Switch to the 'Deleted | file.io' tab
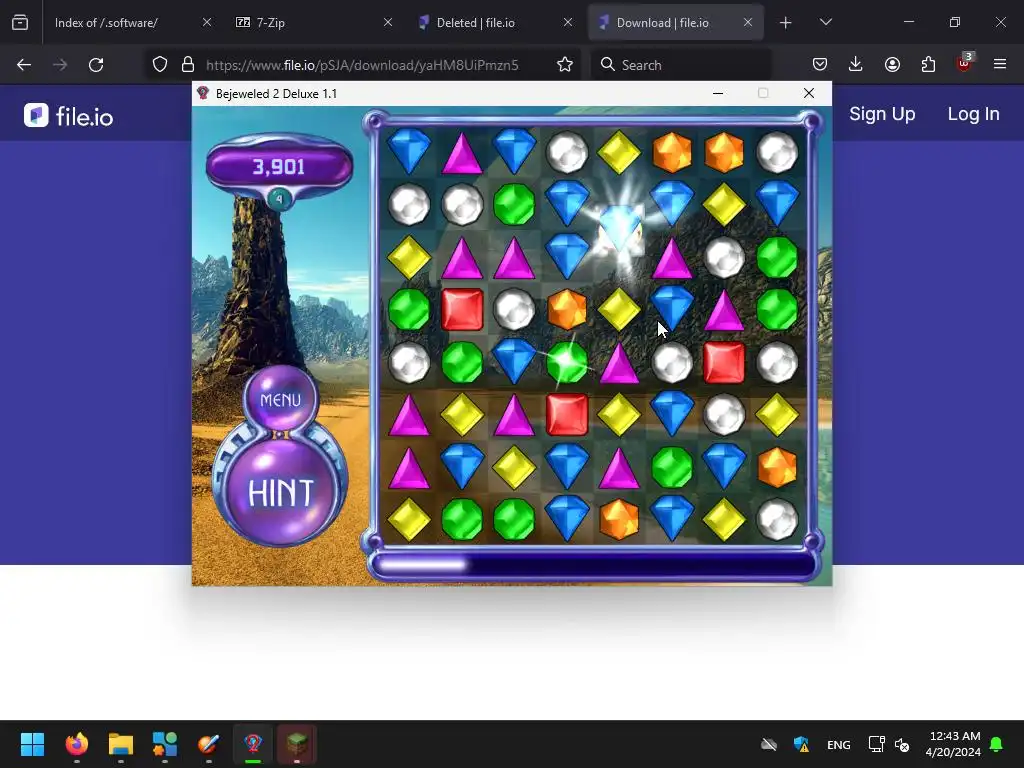This screenshot has width=1024, height=768. (494, 22)
